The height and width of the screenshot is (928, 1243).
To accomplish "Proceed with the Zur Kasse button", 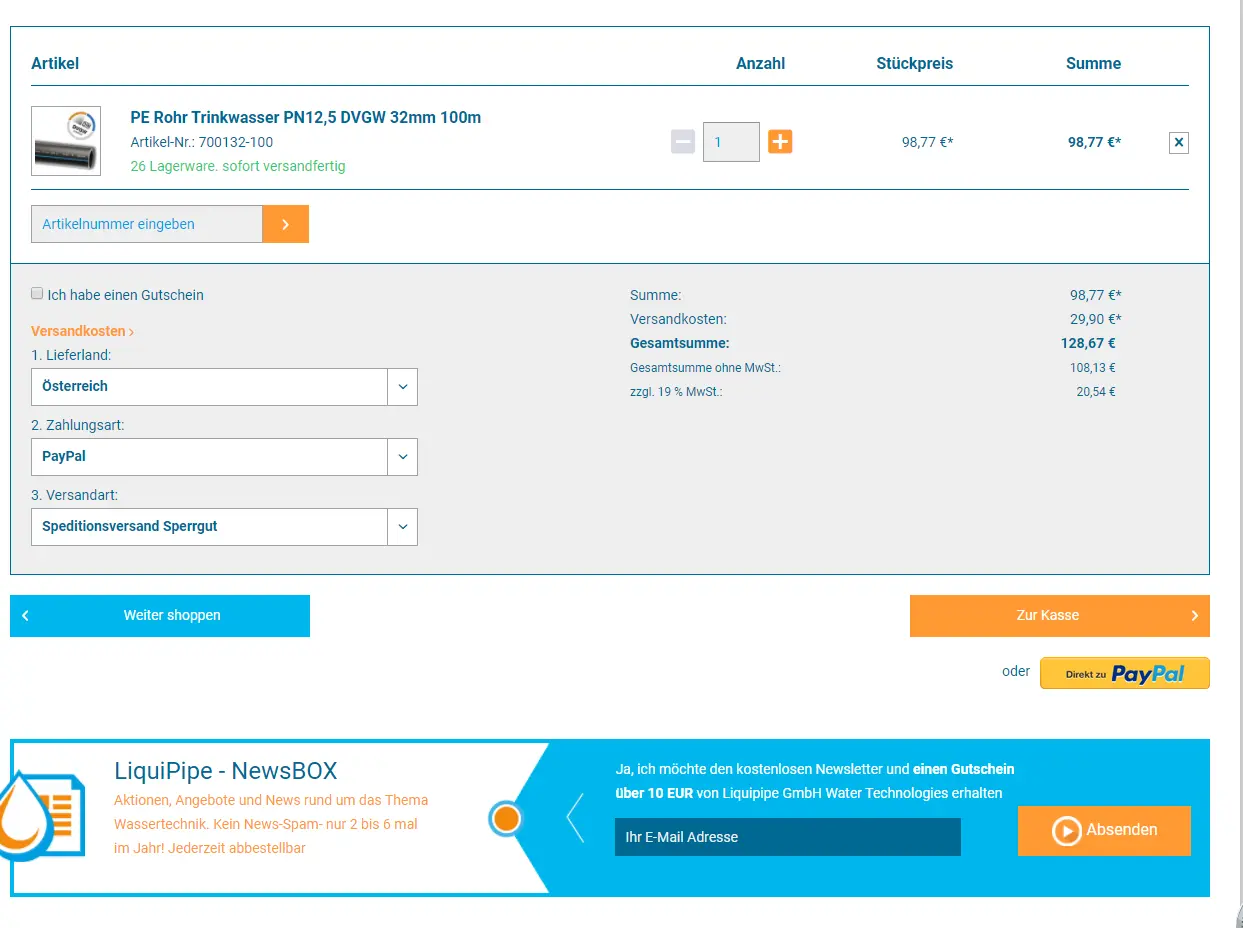I will pyautogui.click(x=1059, y=616).
